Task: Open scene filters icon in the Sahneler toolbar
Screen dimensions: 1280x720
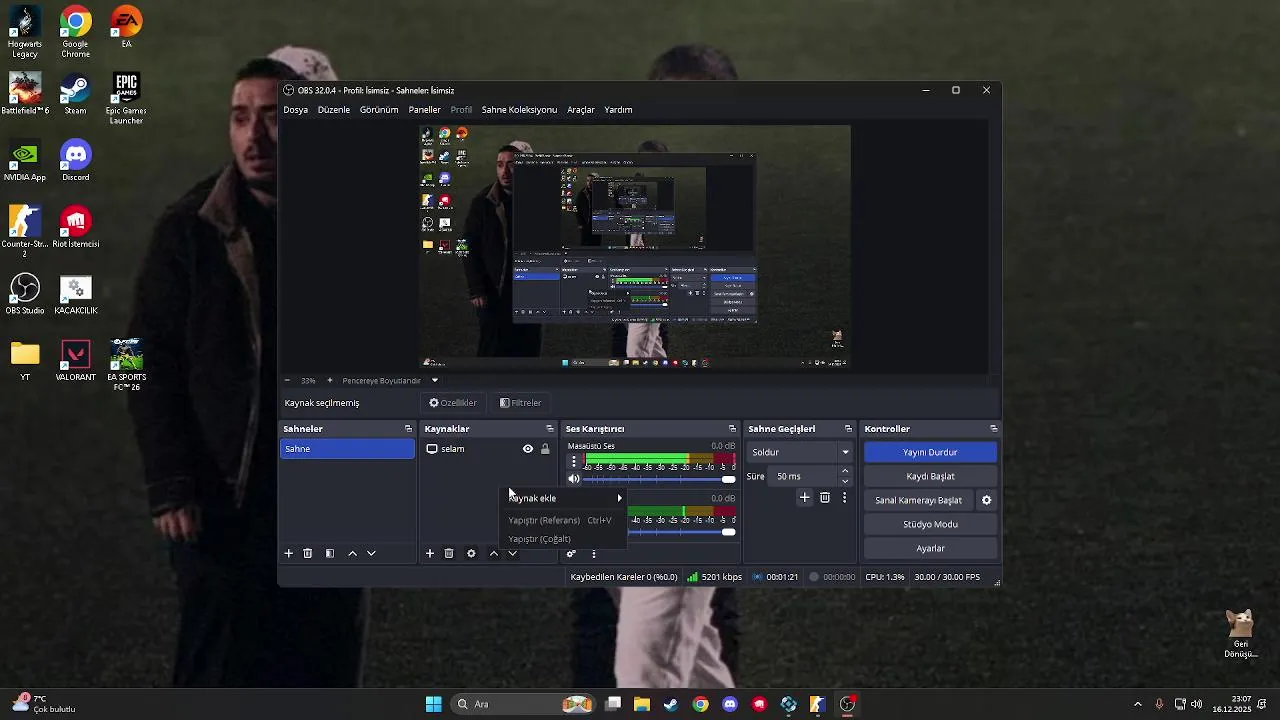Action: pyautogui.click(x=330, y=553)
